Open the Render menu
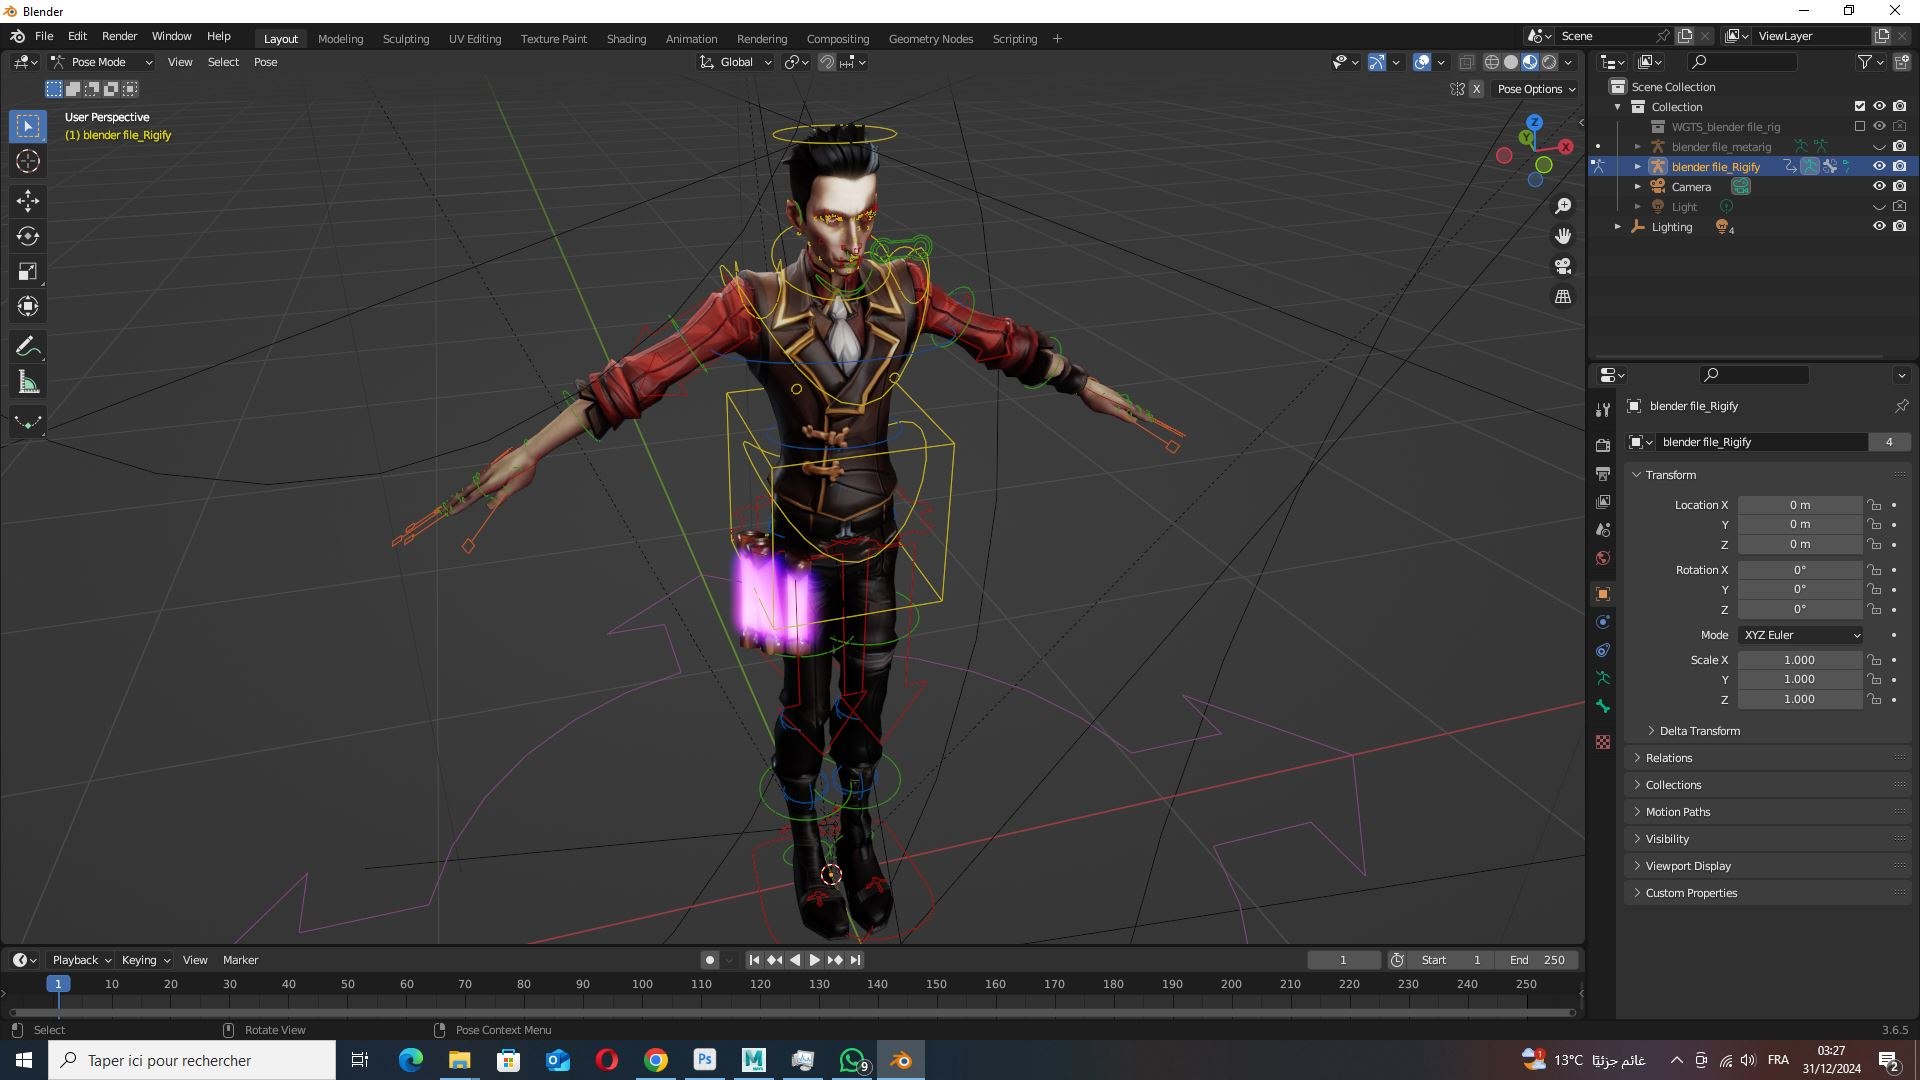 [119, 36]
